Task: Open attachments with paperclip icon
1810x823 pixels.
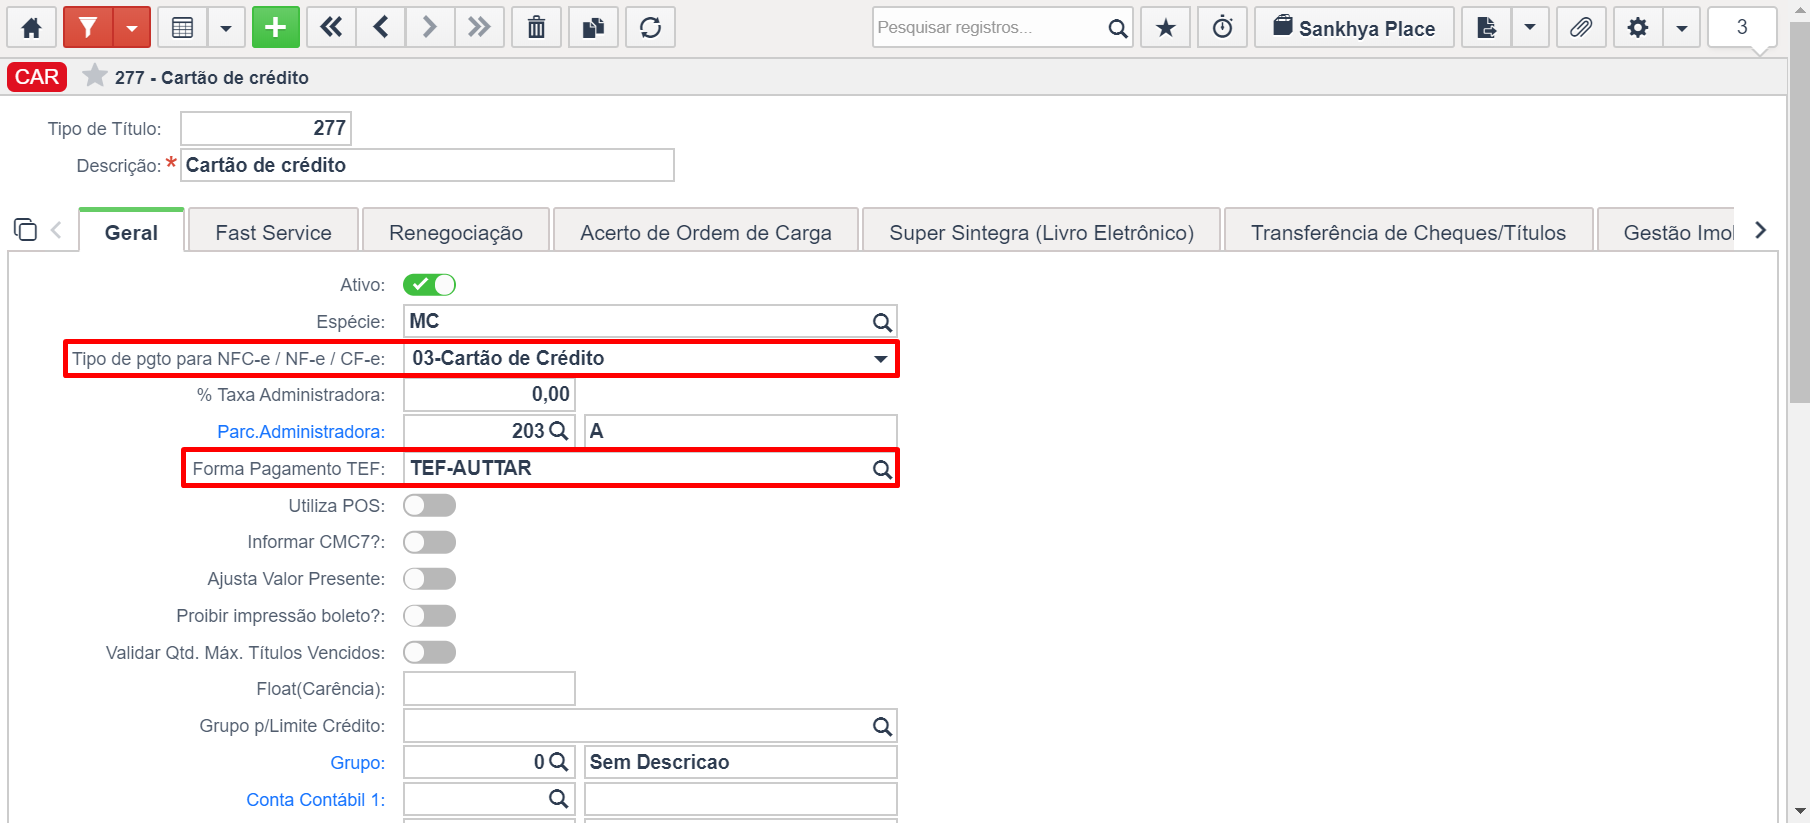Action: tap(1581, 28)
